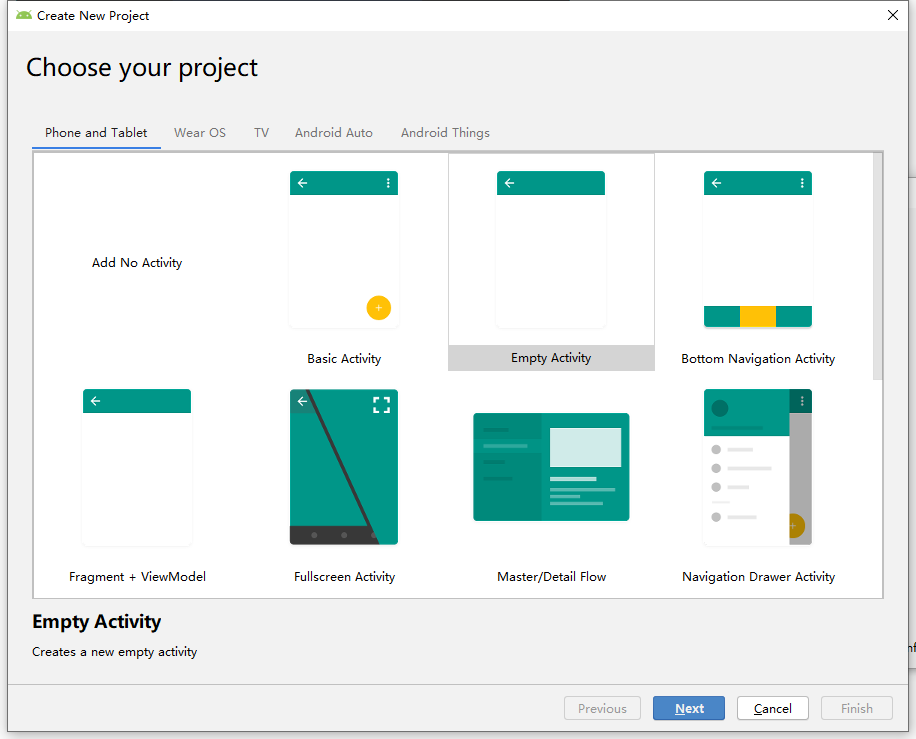Click the Basic Activity label
Screen dimensions: 916x739
tap(344, 359)
